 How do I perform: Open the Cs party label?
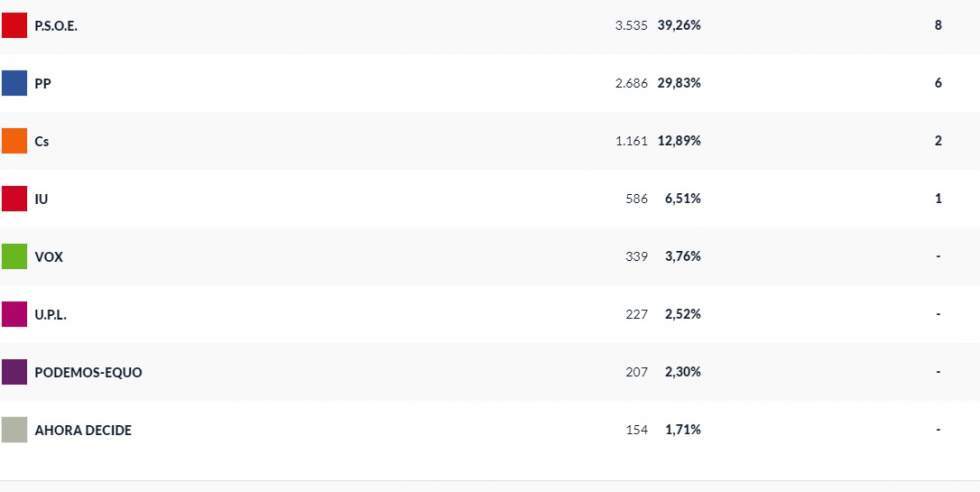click(x=42, y=142)
